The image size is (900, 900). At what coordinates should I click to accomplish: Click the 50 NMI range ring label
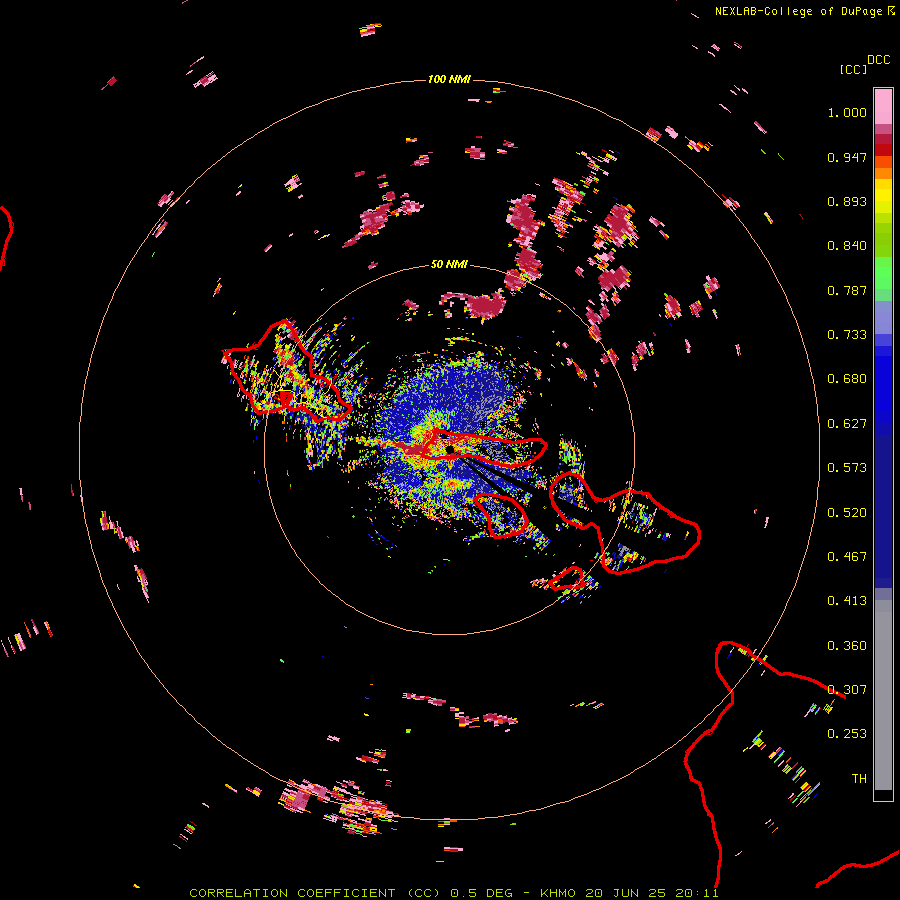(x=449, y=264)
